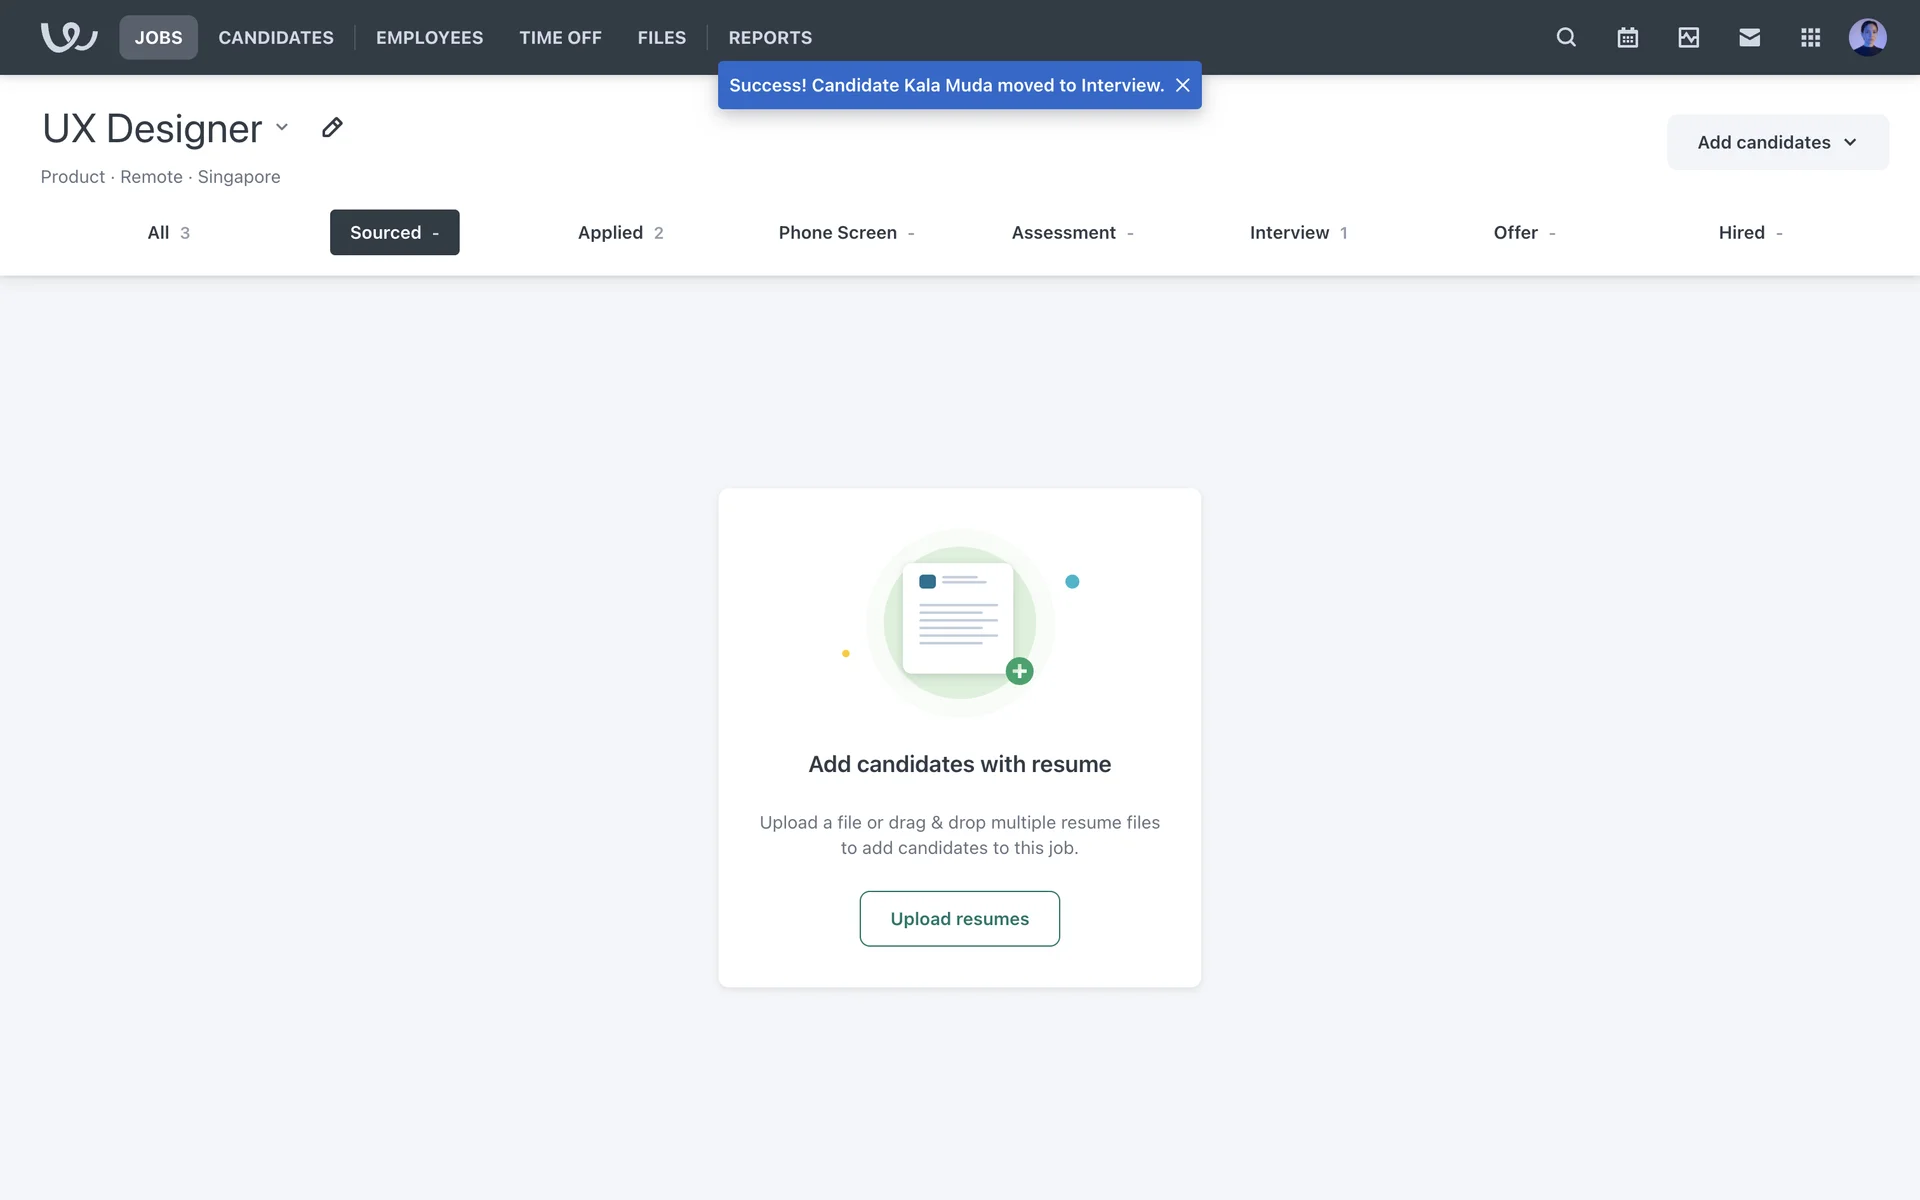This screenshot has height=1200, width=1920.
Task: Open the Add candidates dropdown
Action: coord(1777,142)
